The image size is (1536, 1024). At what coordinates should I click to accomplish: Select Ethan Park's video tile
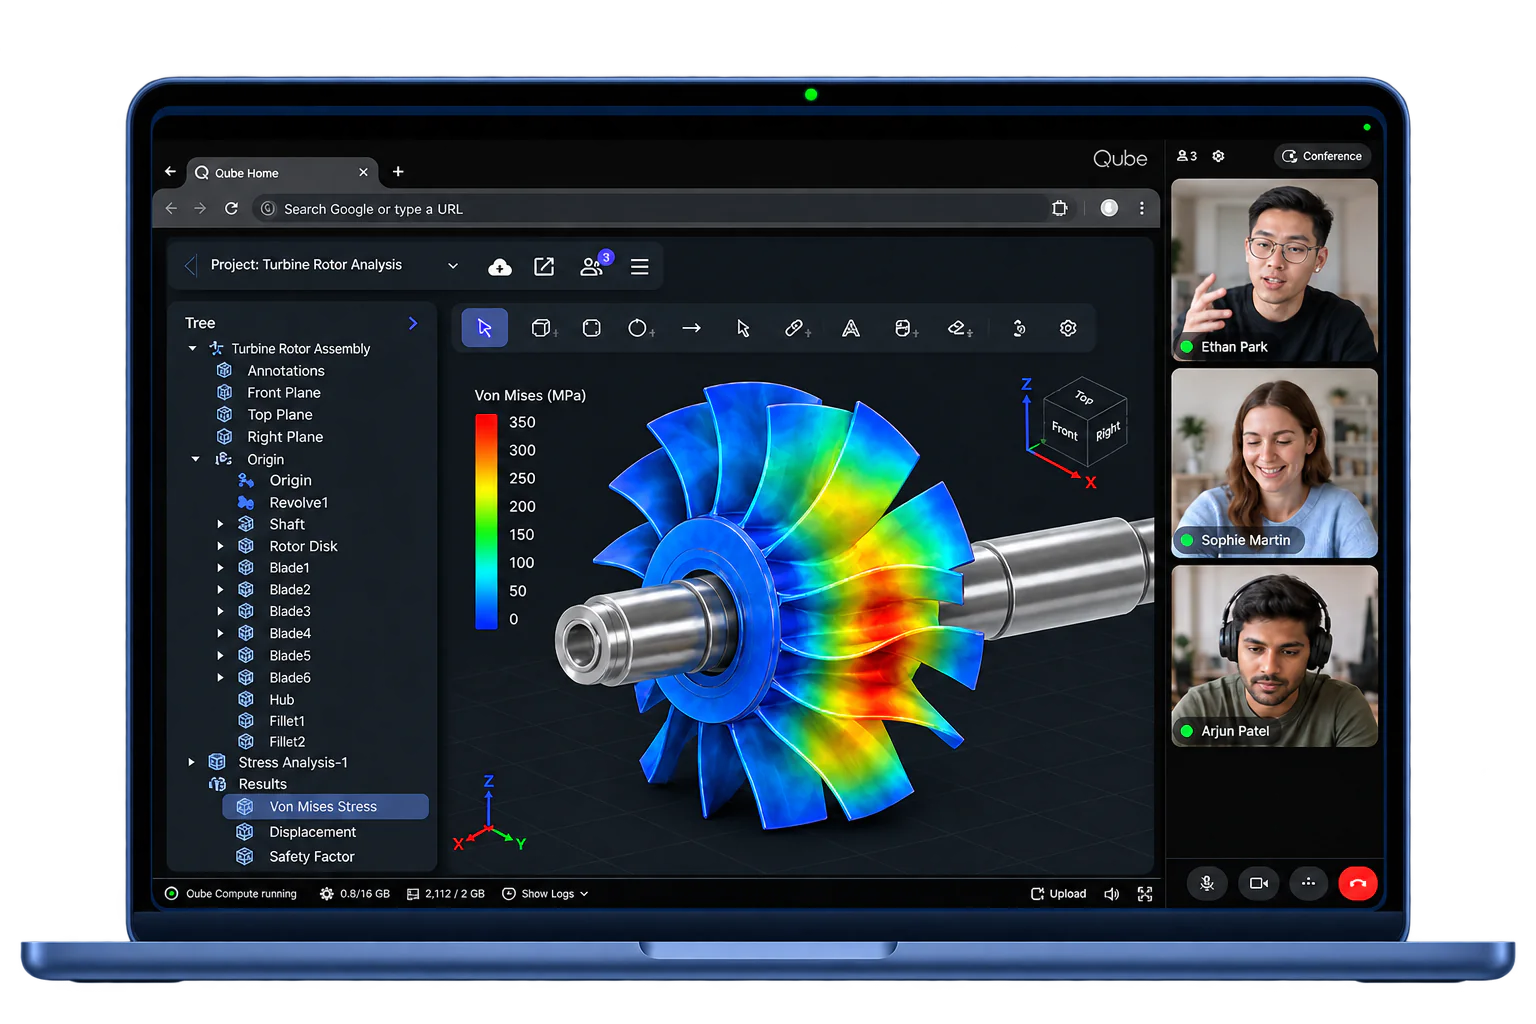click(1274, 270)
